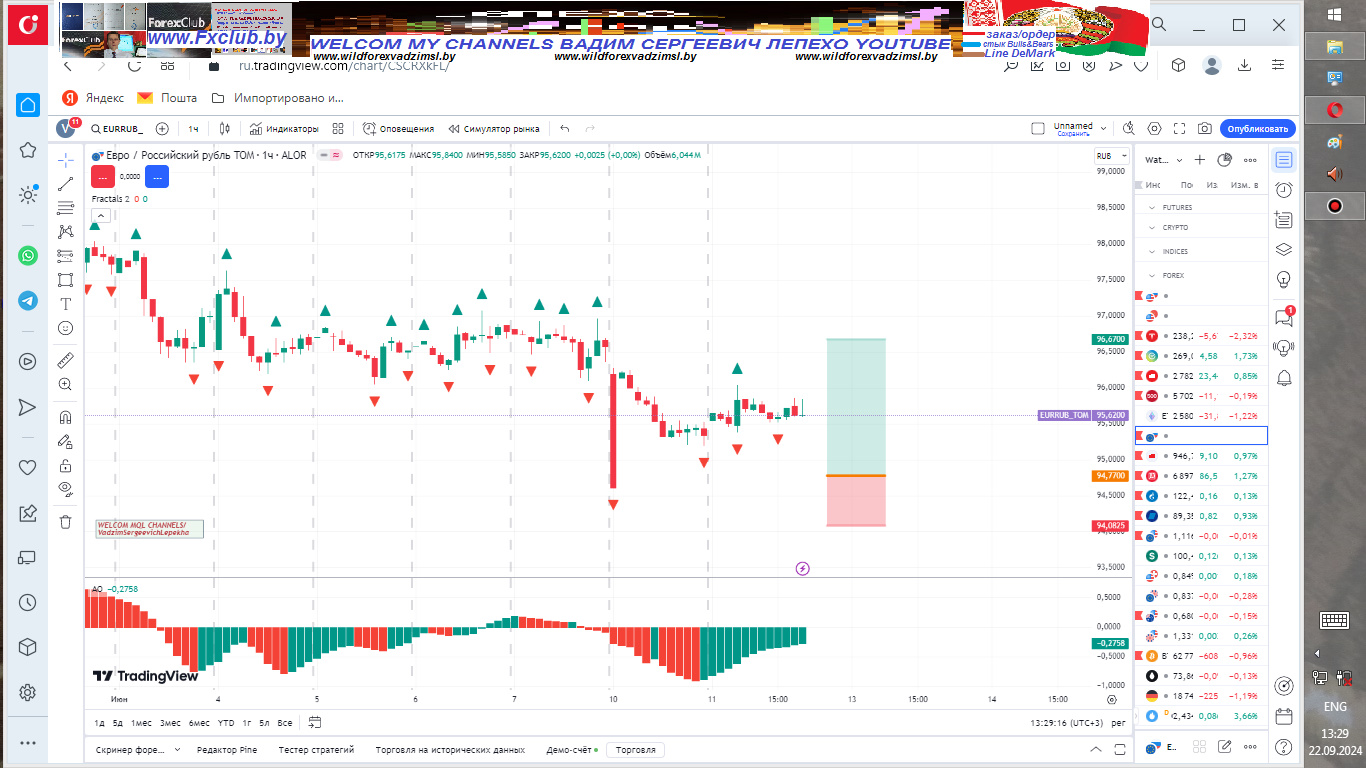This screenshot has width=1366, height=768.
Task: Select the Text annotation tool
Action: tap(66, 304)
